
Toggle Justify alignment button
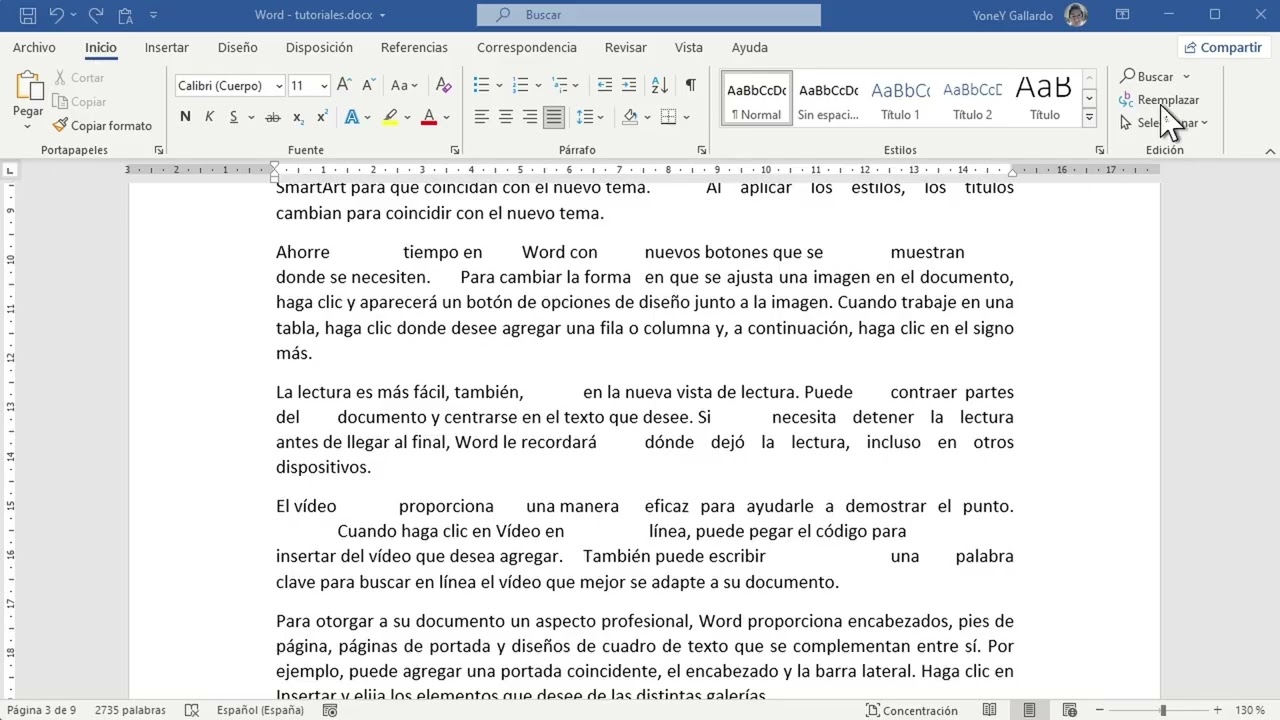click(553, 117)
